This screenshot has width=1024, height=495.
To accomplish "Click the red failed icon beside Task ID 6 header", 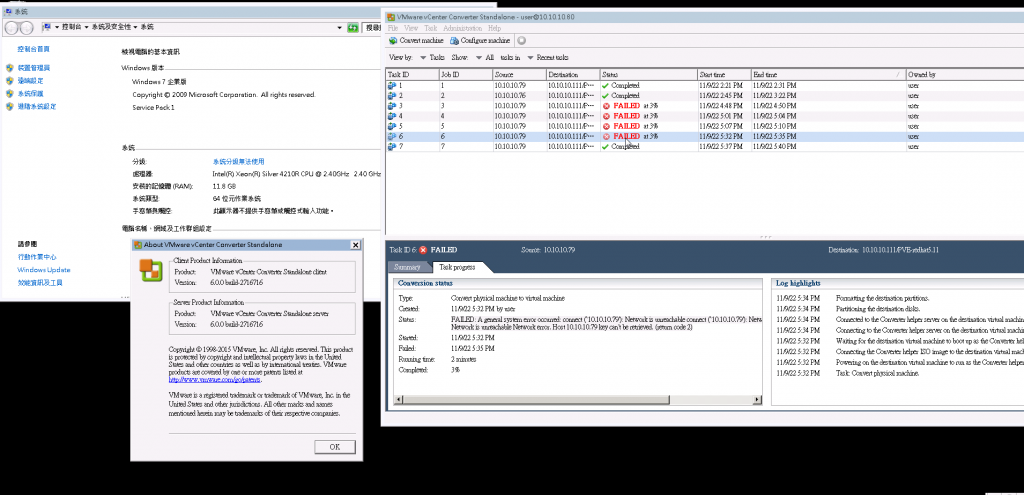I will click(423, 250).
